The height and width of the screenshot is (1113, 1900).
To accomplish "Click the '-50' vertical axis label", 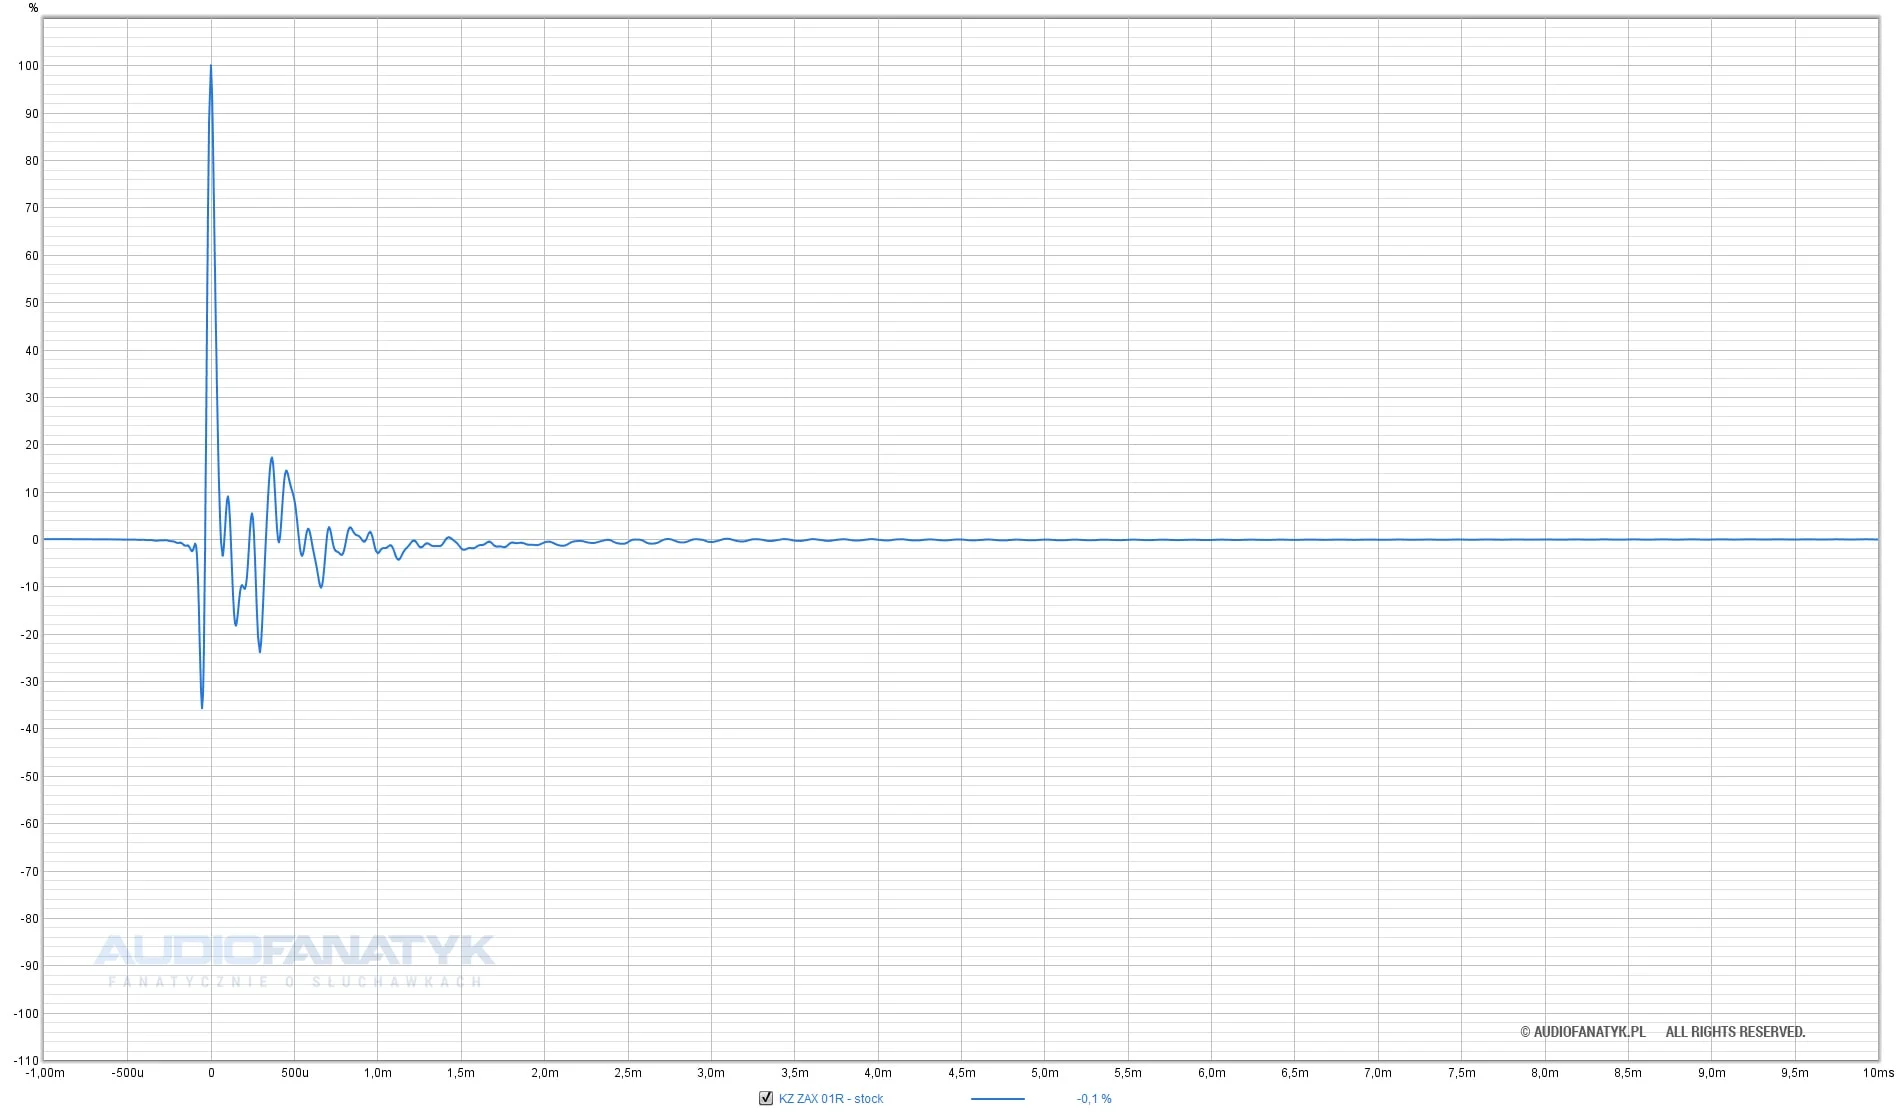I will [30, 777].
